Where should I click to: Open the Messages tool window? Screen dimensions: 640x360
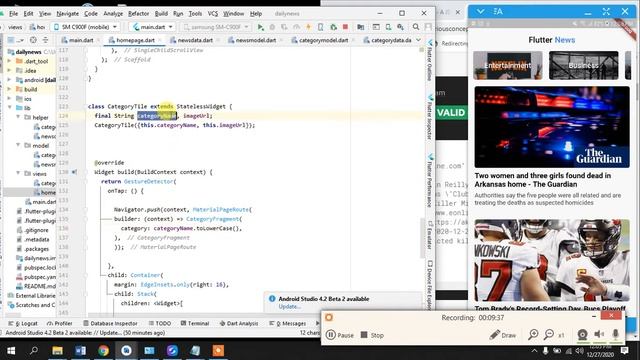(287, 323)
